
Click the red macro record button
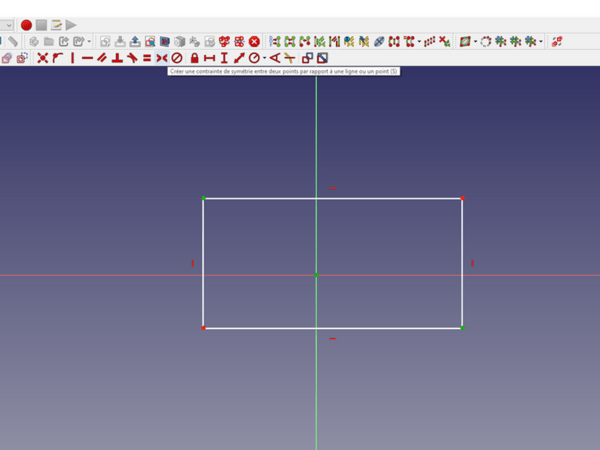27,25
